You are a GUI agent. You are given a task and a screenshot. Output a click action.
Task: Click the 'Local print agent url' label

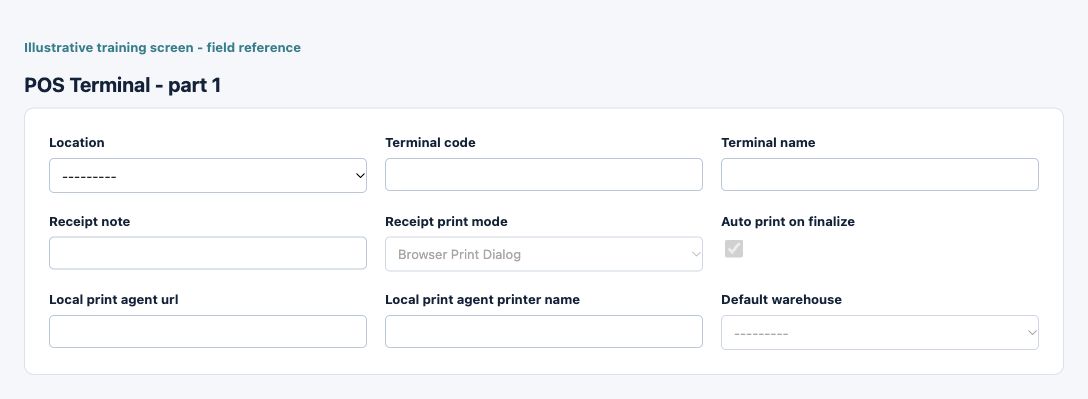coord(113,300)
